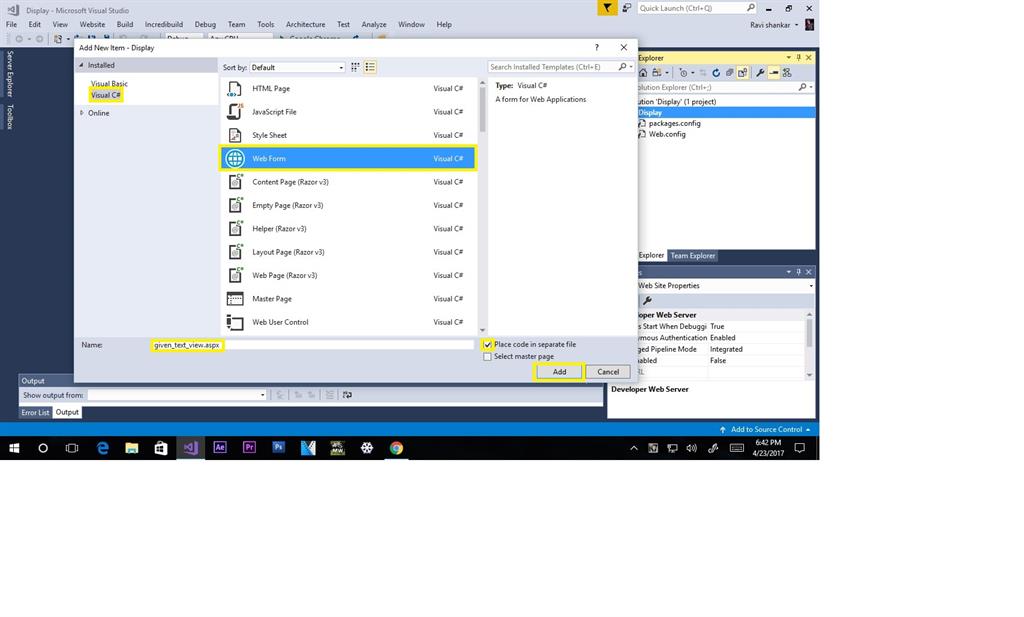Click Solution Explorer Home icon
Screen dimensions: 1024x617
(643, 72)
